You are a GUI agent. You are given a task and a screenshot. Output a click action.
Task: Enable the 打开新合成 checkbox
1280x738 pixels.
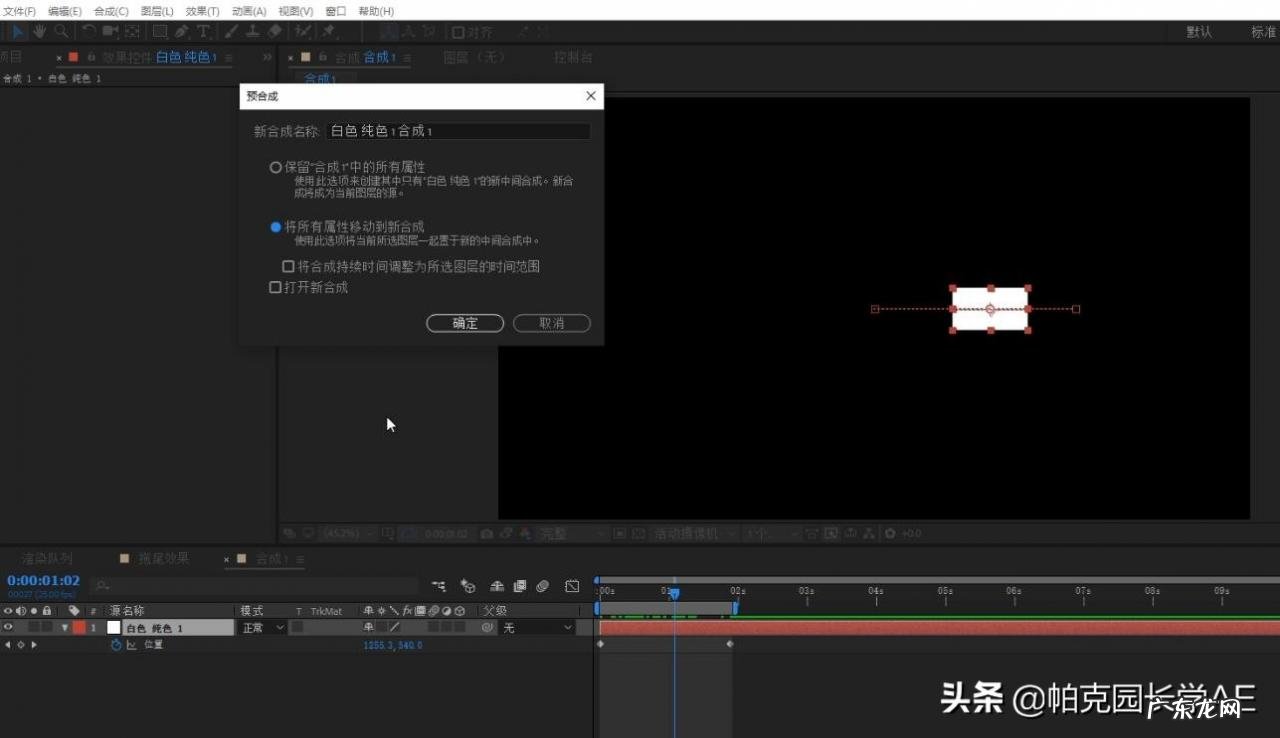point(275,287)
